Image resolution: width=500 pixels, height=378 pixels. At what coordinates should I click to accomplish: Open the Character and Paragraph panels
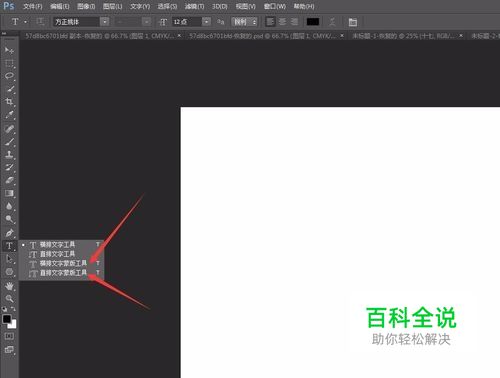click(353, 22)
